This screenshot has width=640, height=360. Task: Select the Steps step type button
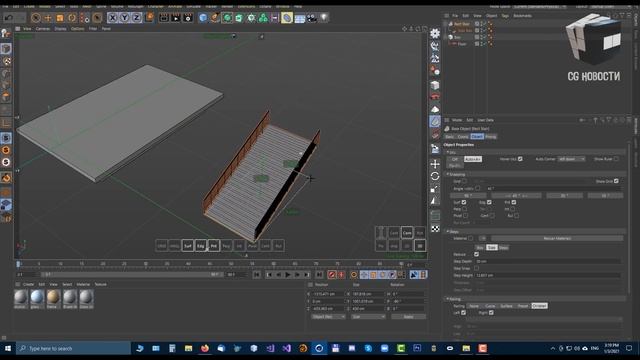[x=503, y=248]
